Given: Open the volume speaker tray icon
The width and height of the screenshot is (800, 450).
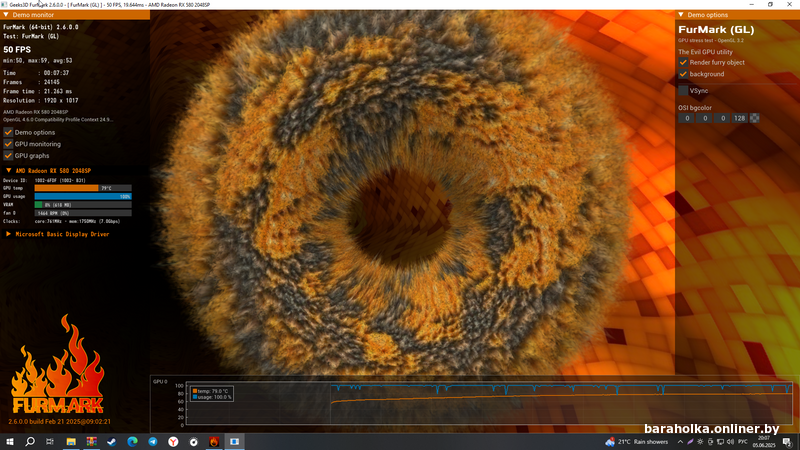Looking at the screenshot, I should 730,442.
